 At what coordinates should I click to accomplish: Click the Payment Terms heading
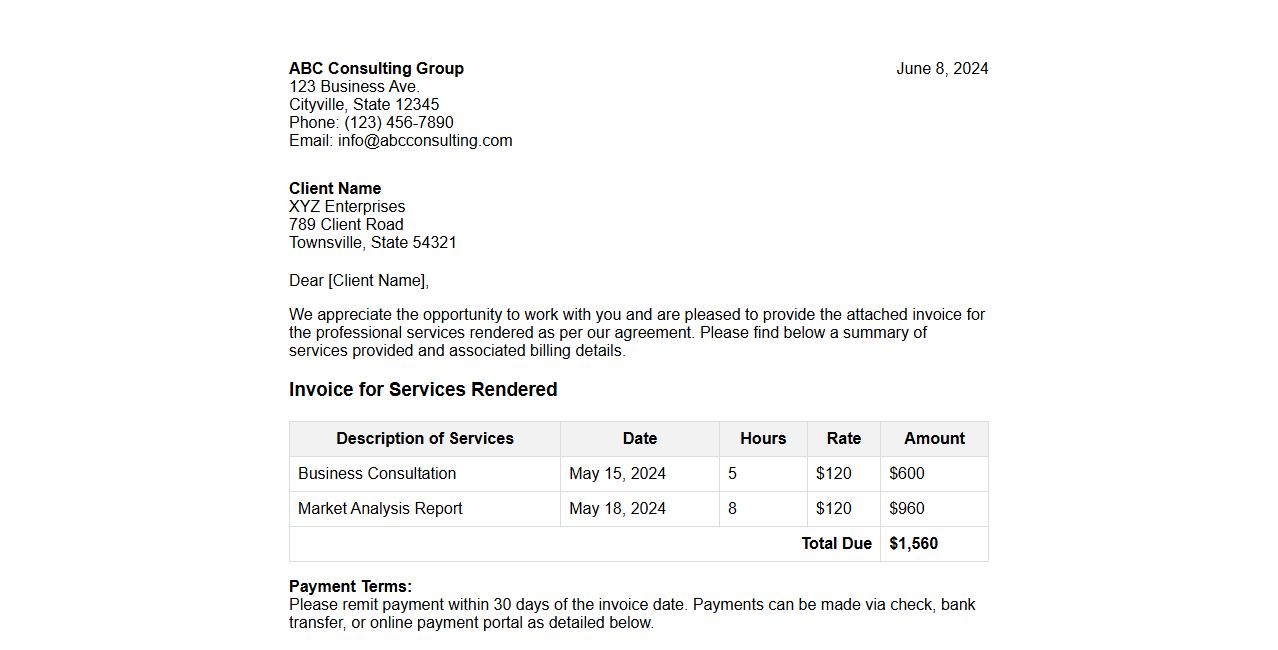350,587
